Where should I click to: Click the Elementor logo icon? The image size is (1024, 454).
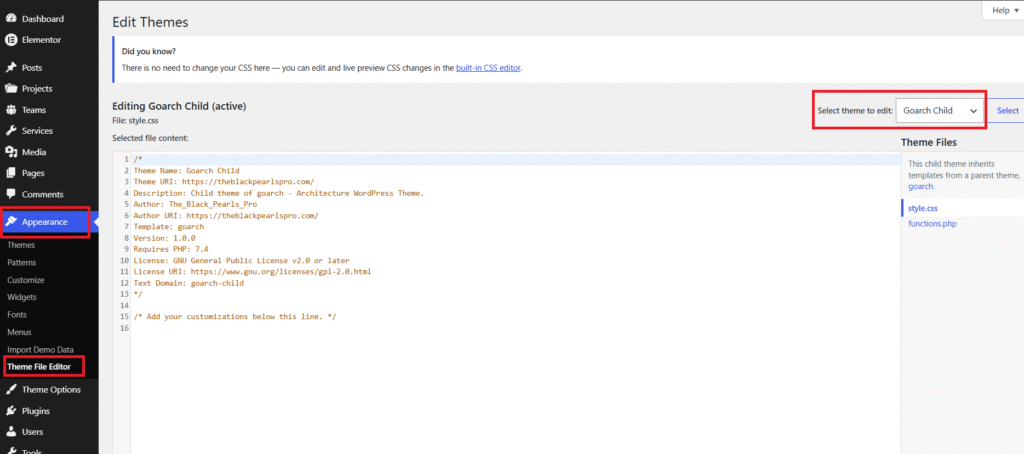[10, 40]
